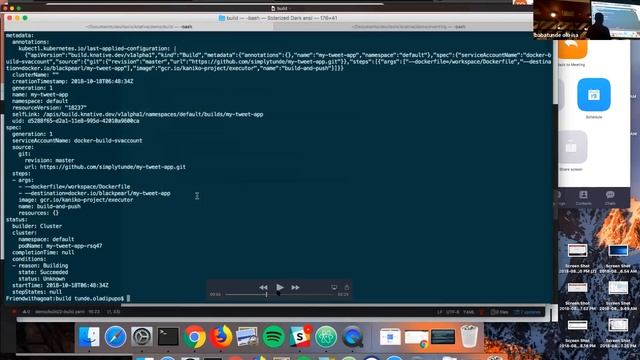Rewind the QuickTime recording
Viewport: 640px width, 360px height.
coord(263,287)
